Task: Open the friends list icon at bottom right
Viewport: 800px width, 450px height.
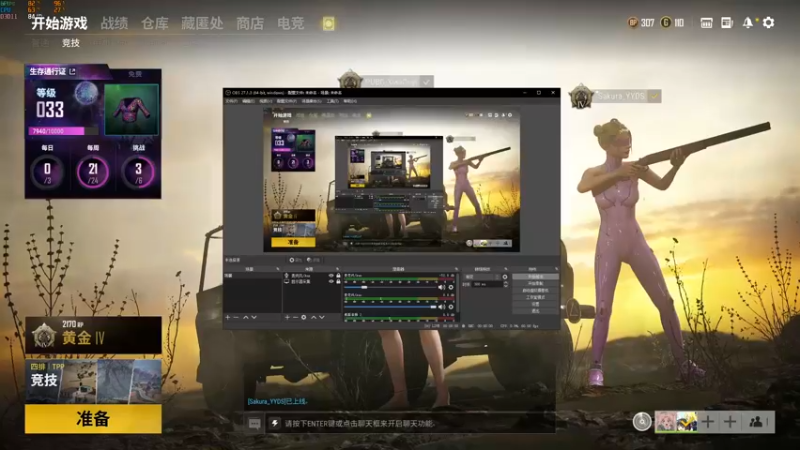Action: click(x=756, y=422)
